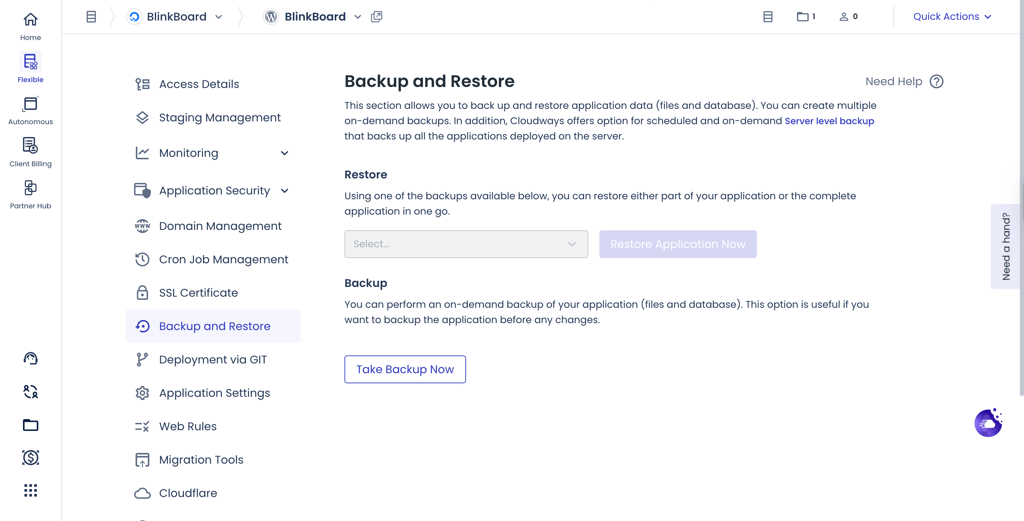Screen dimensions: 1024x521
Task: Open the apps grid icon
Action: pyautogui.click(x=30, y=491)
